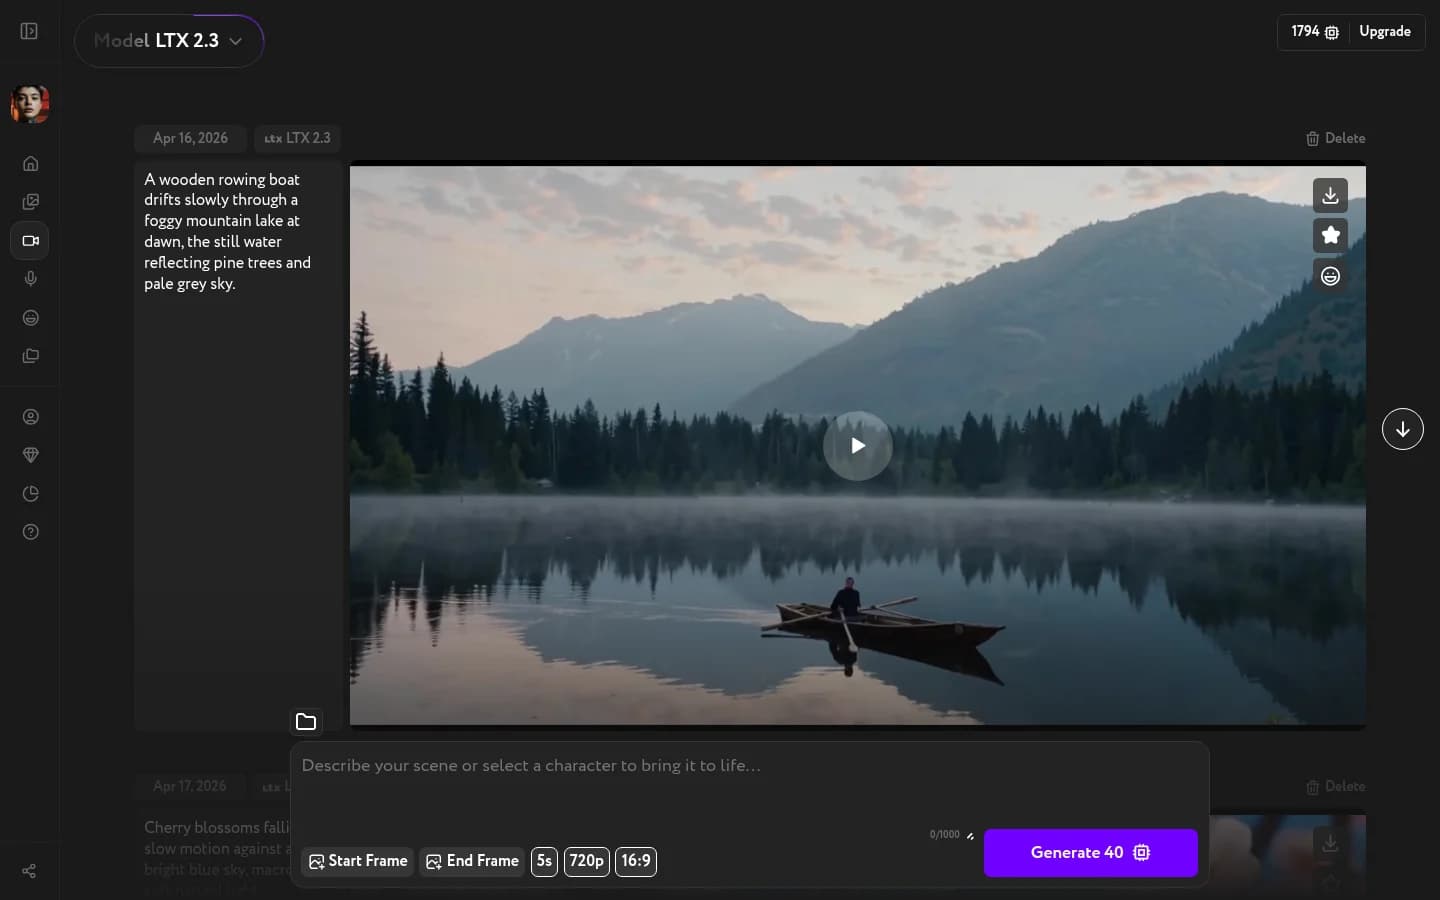Select the Audio/voice microphone tool

30,279
